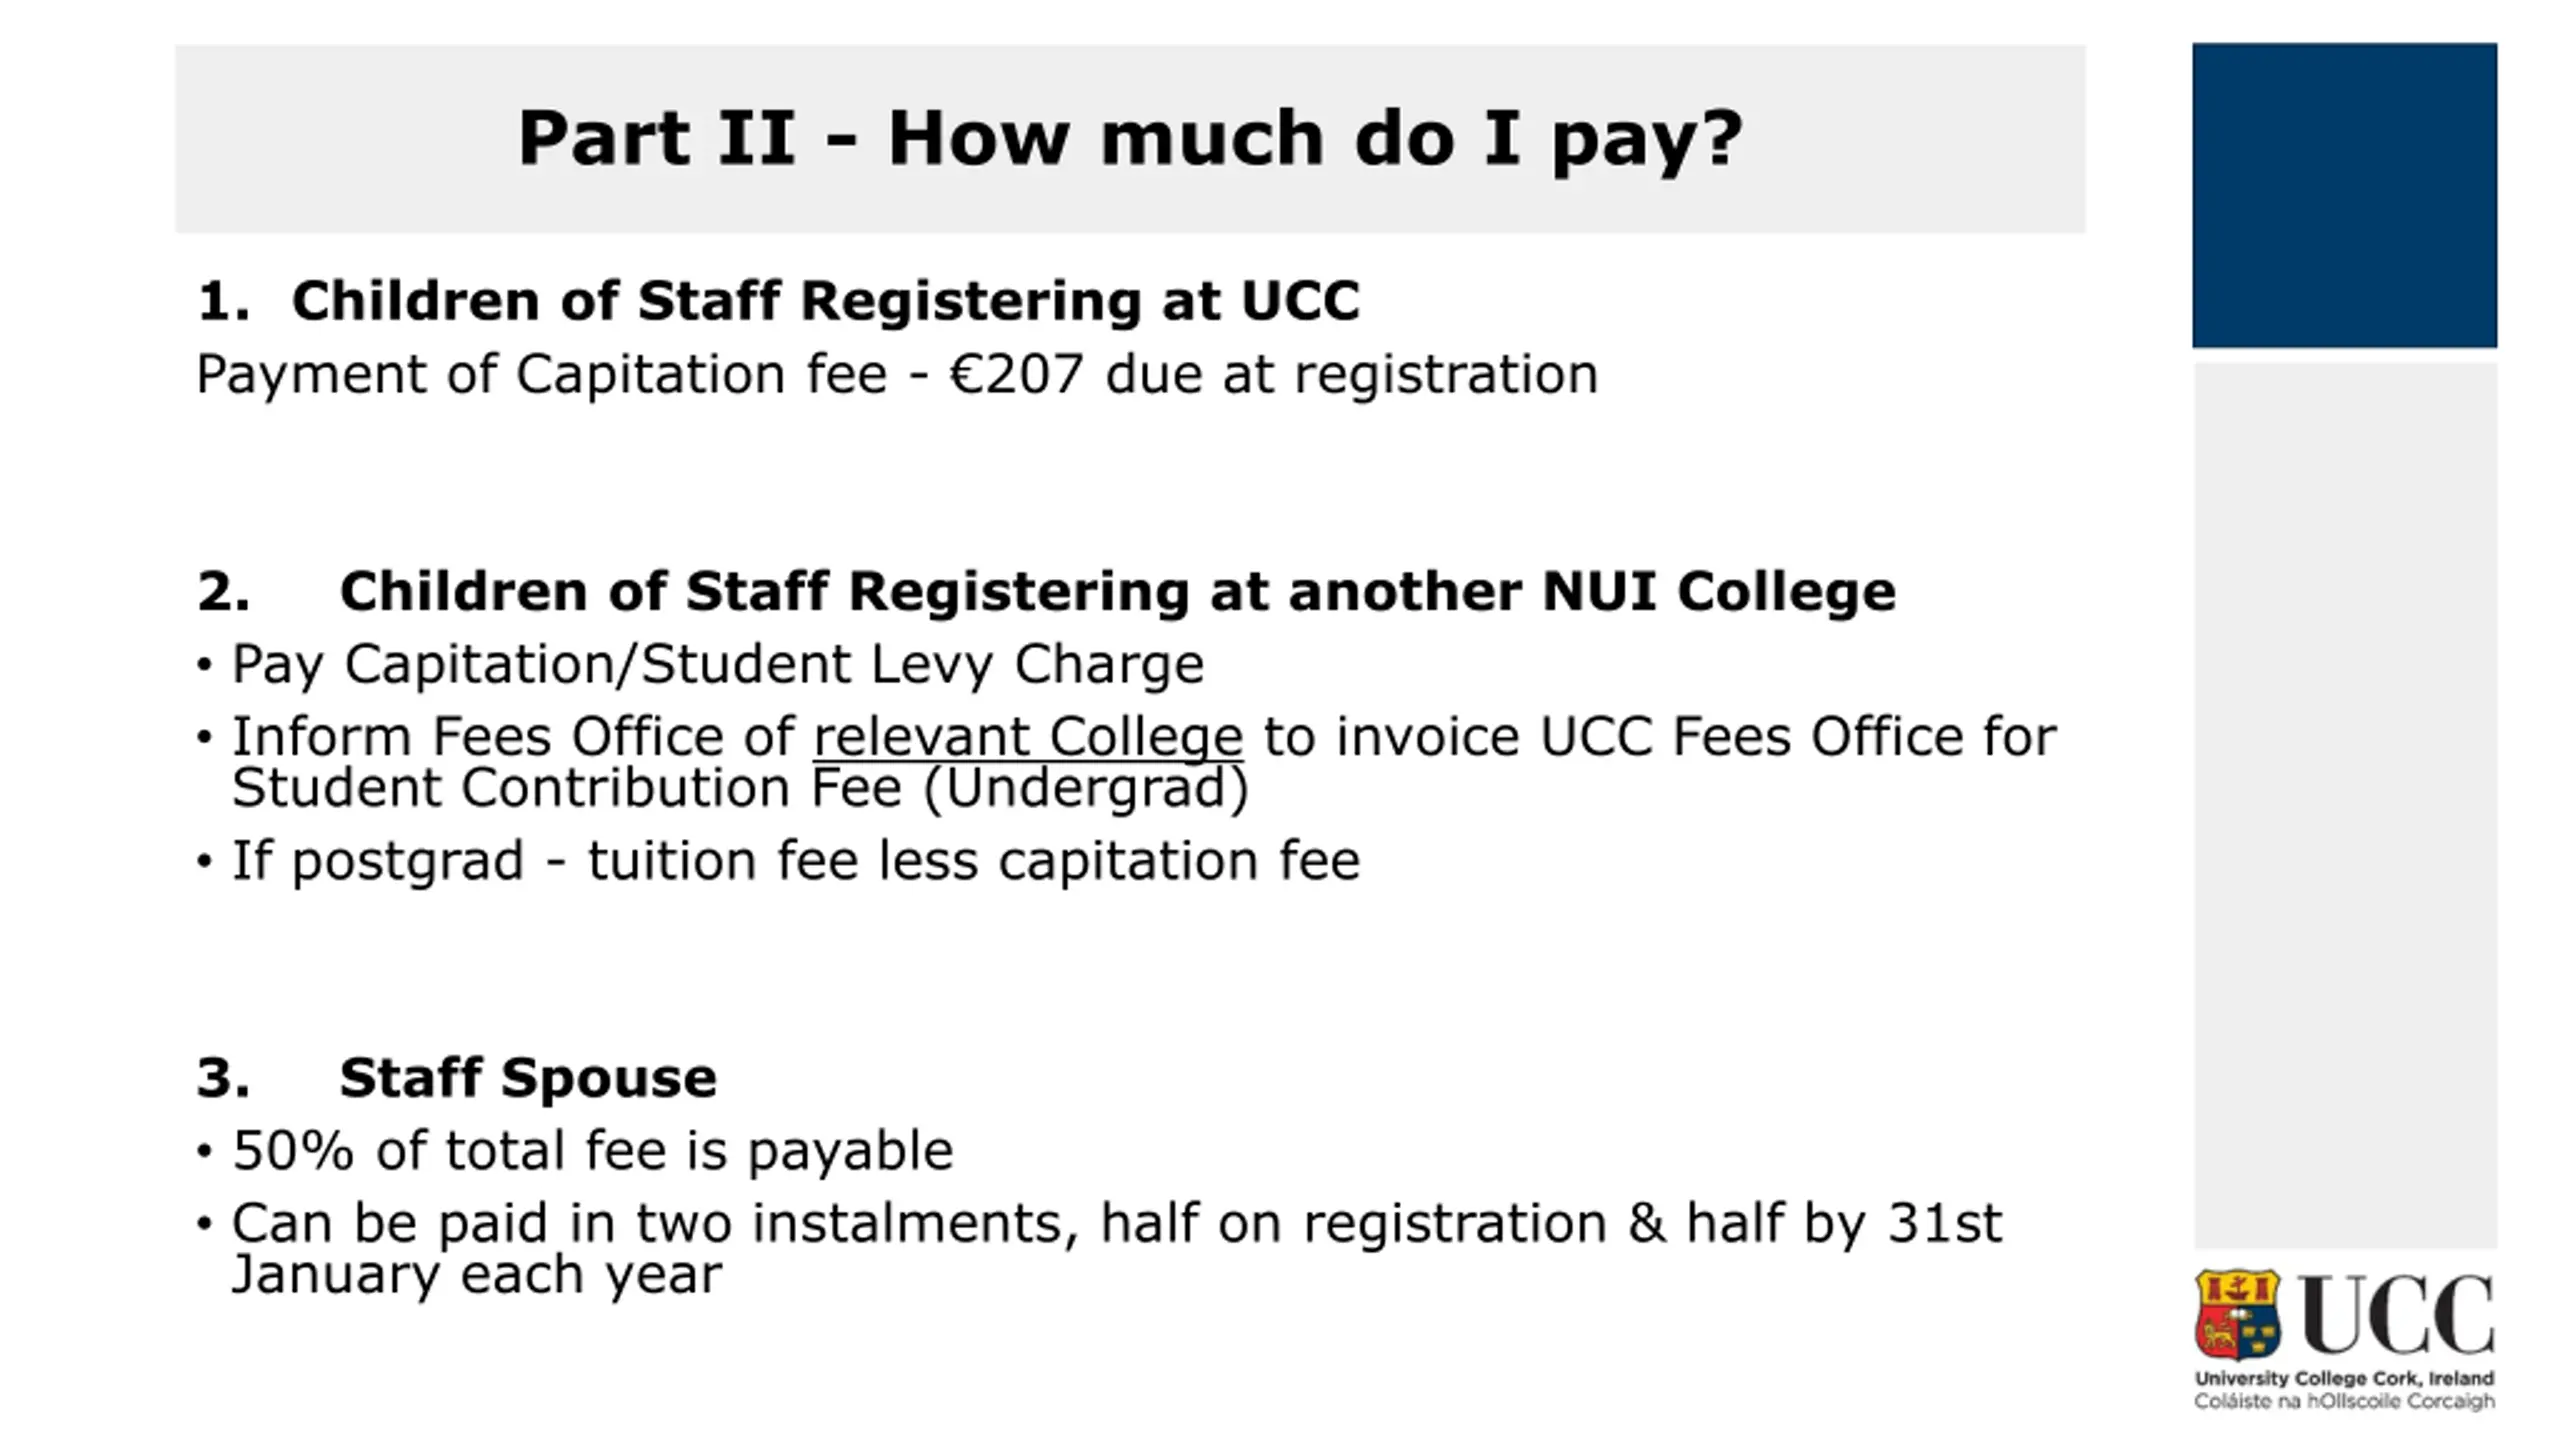Click the 'Pay Capitation/Student Levy Charge' bullet
This screenshot has height=1440, width=2560.
(717, 664)
